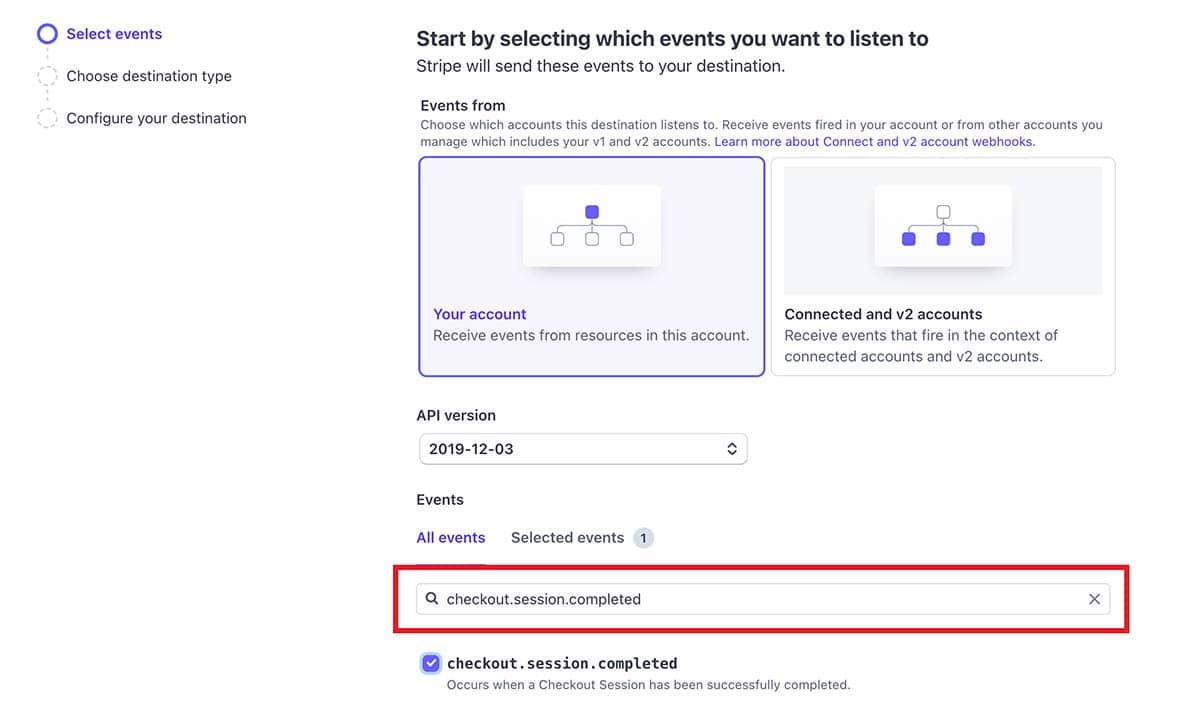Click the search magnifier icon in events search
Viewport: 1200px width, 726px height.
pyautogui.click(x=432, y=598)
